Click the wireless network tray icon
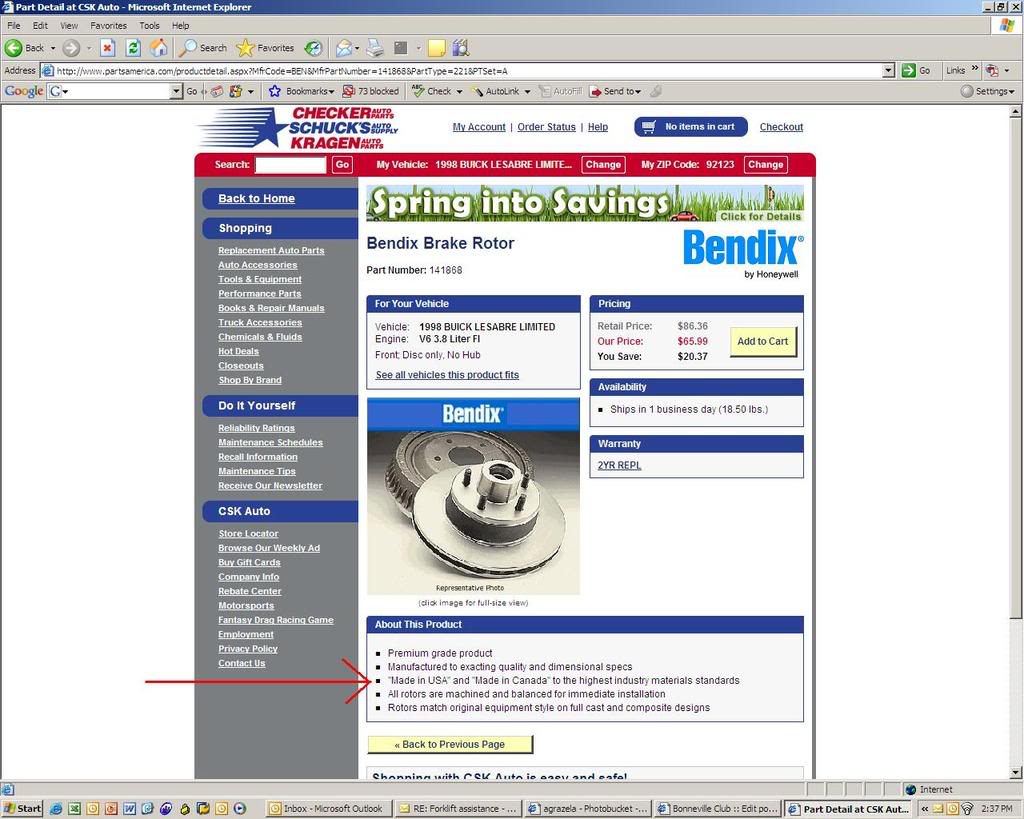The image size is (1024, 819). click(967, 809)
